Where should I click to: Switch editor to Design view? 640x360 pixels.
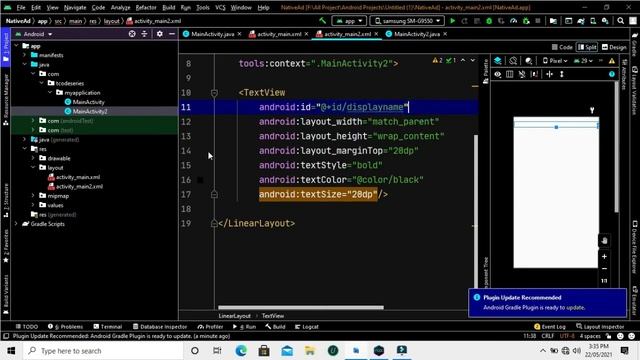614,47
